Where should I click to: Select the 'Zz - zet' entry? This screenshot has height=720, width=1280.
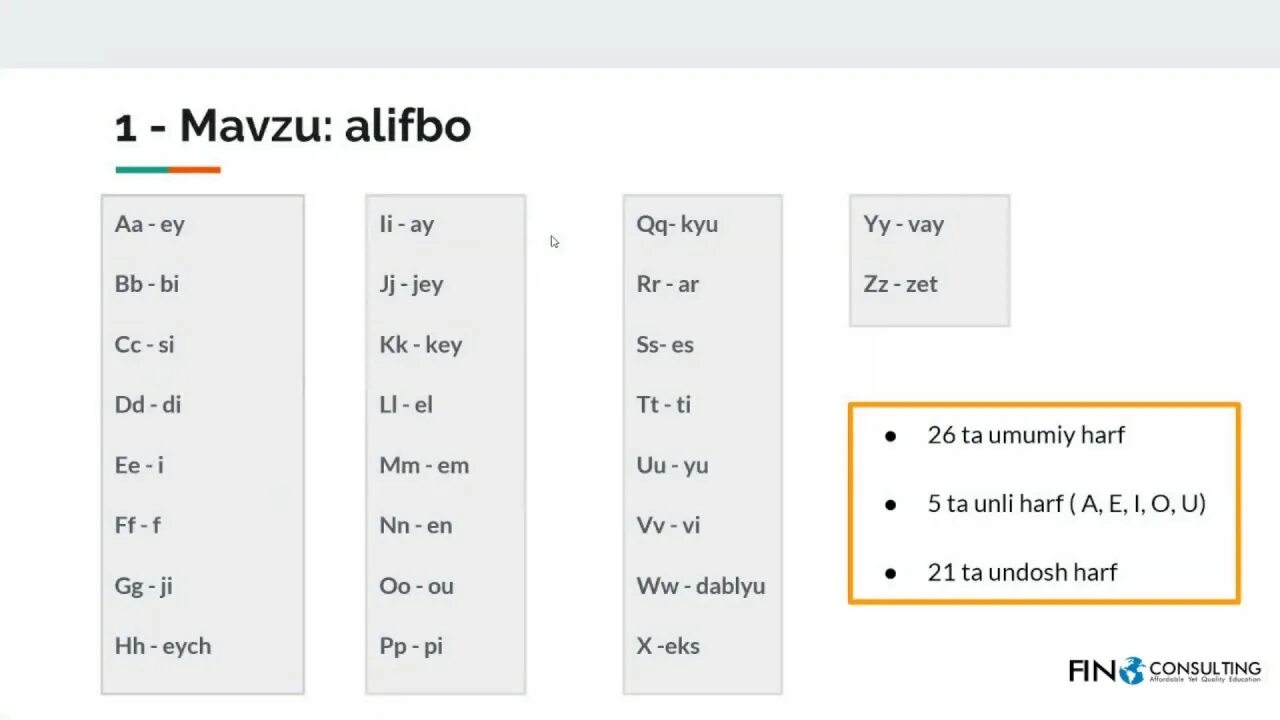pyautogui.click(x=901, y=284)
